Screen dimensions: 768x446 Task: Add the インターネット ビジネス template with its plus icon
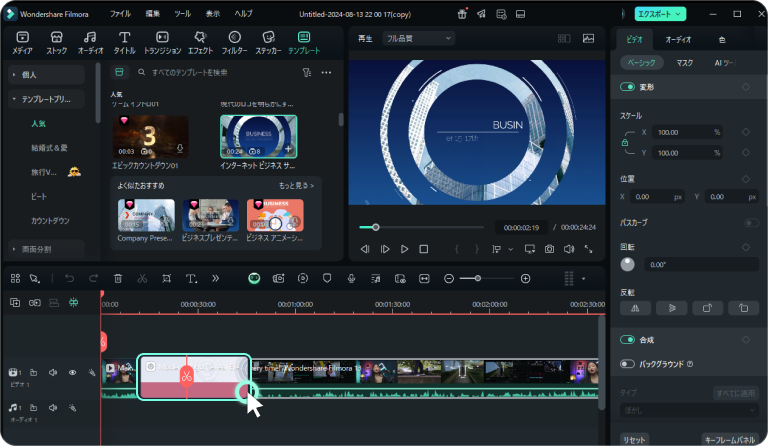[x=288, y=149]
